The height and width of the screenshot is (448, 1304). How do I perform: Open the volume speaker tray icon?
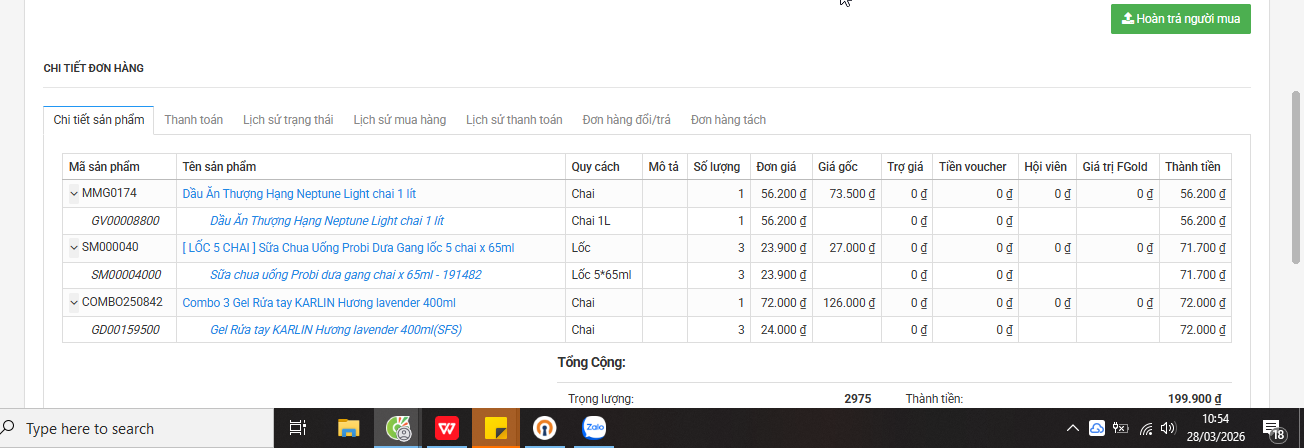(x=1168, y=428)
